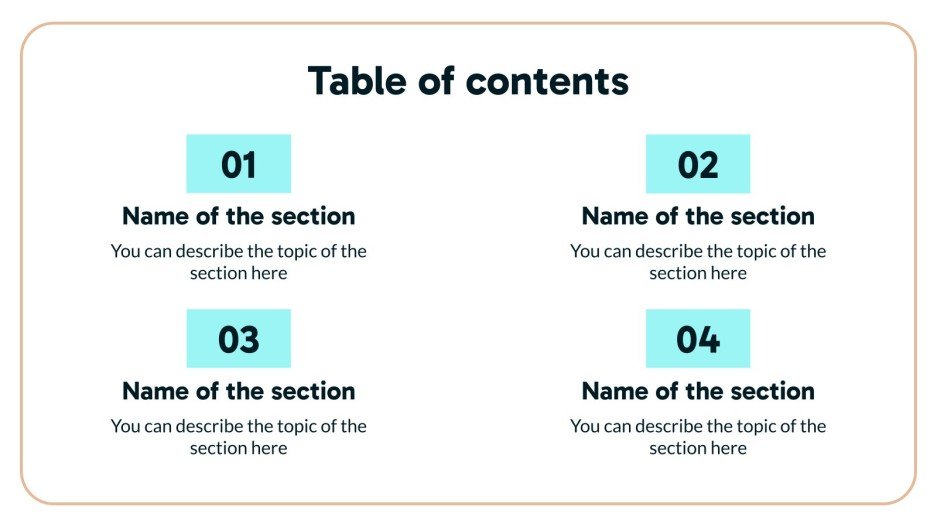Screen dimensions: 937x527
Task: Select "Name of the section" heading under 03
Action: click(238, 391)
